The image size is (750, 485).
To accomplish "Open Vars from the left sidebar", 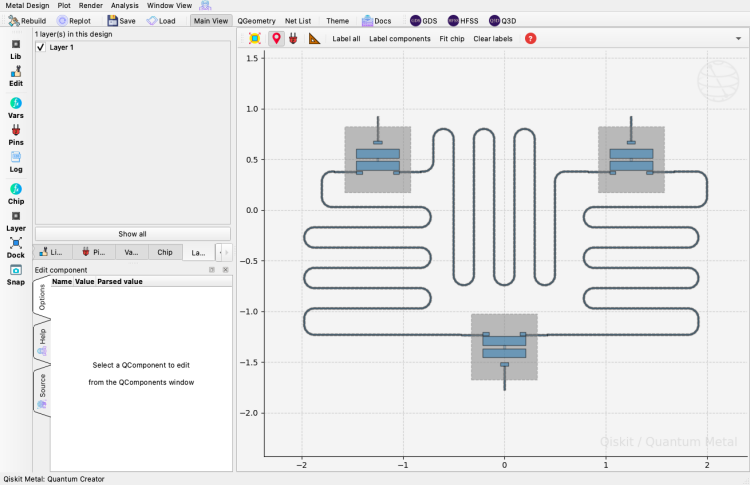I will pyautogui.click(x=16, y=108).
